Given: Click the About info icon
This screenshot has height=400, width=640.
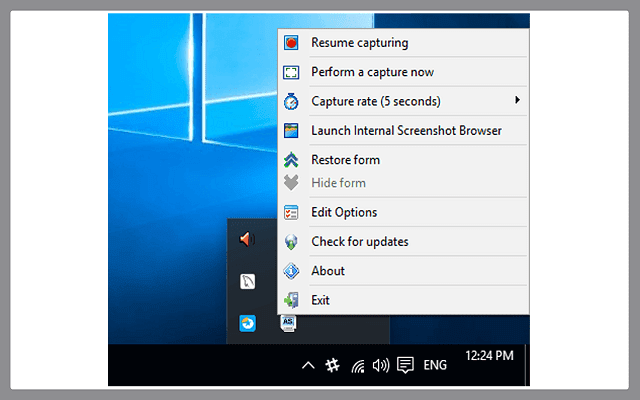Looking at the screenshot, I should coord(291,271).
